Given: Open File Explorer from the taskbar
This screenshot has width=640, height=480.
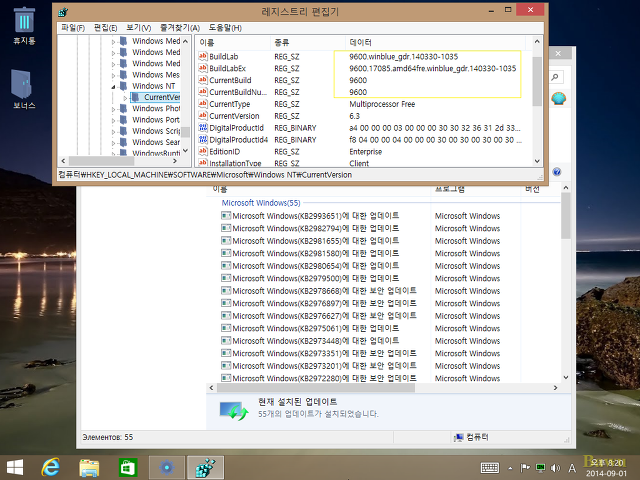Looking at the screenshot, I should coord(89,467).
